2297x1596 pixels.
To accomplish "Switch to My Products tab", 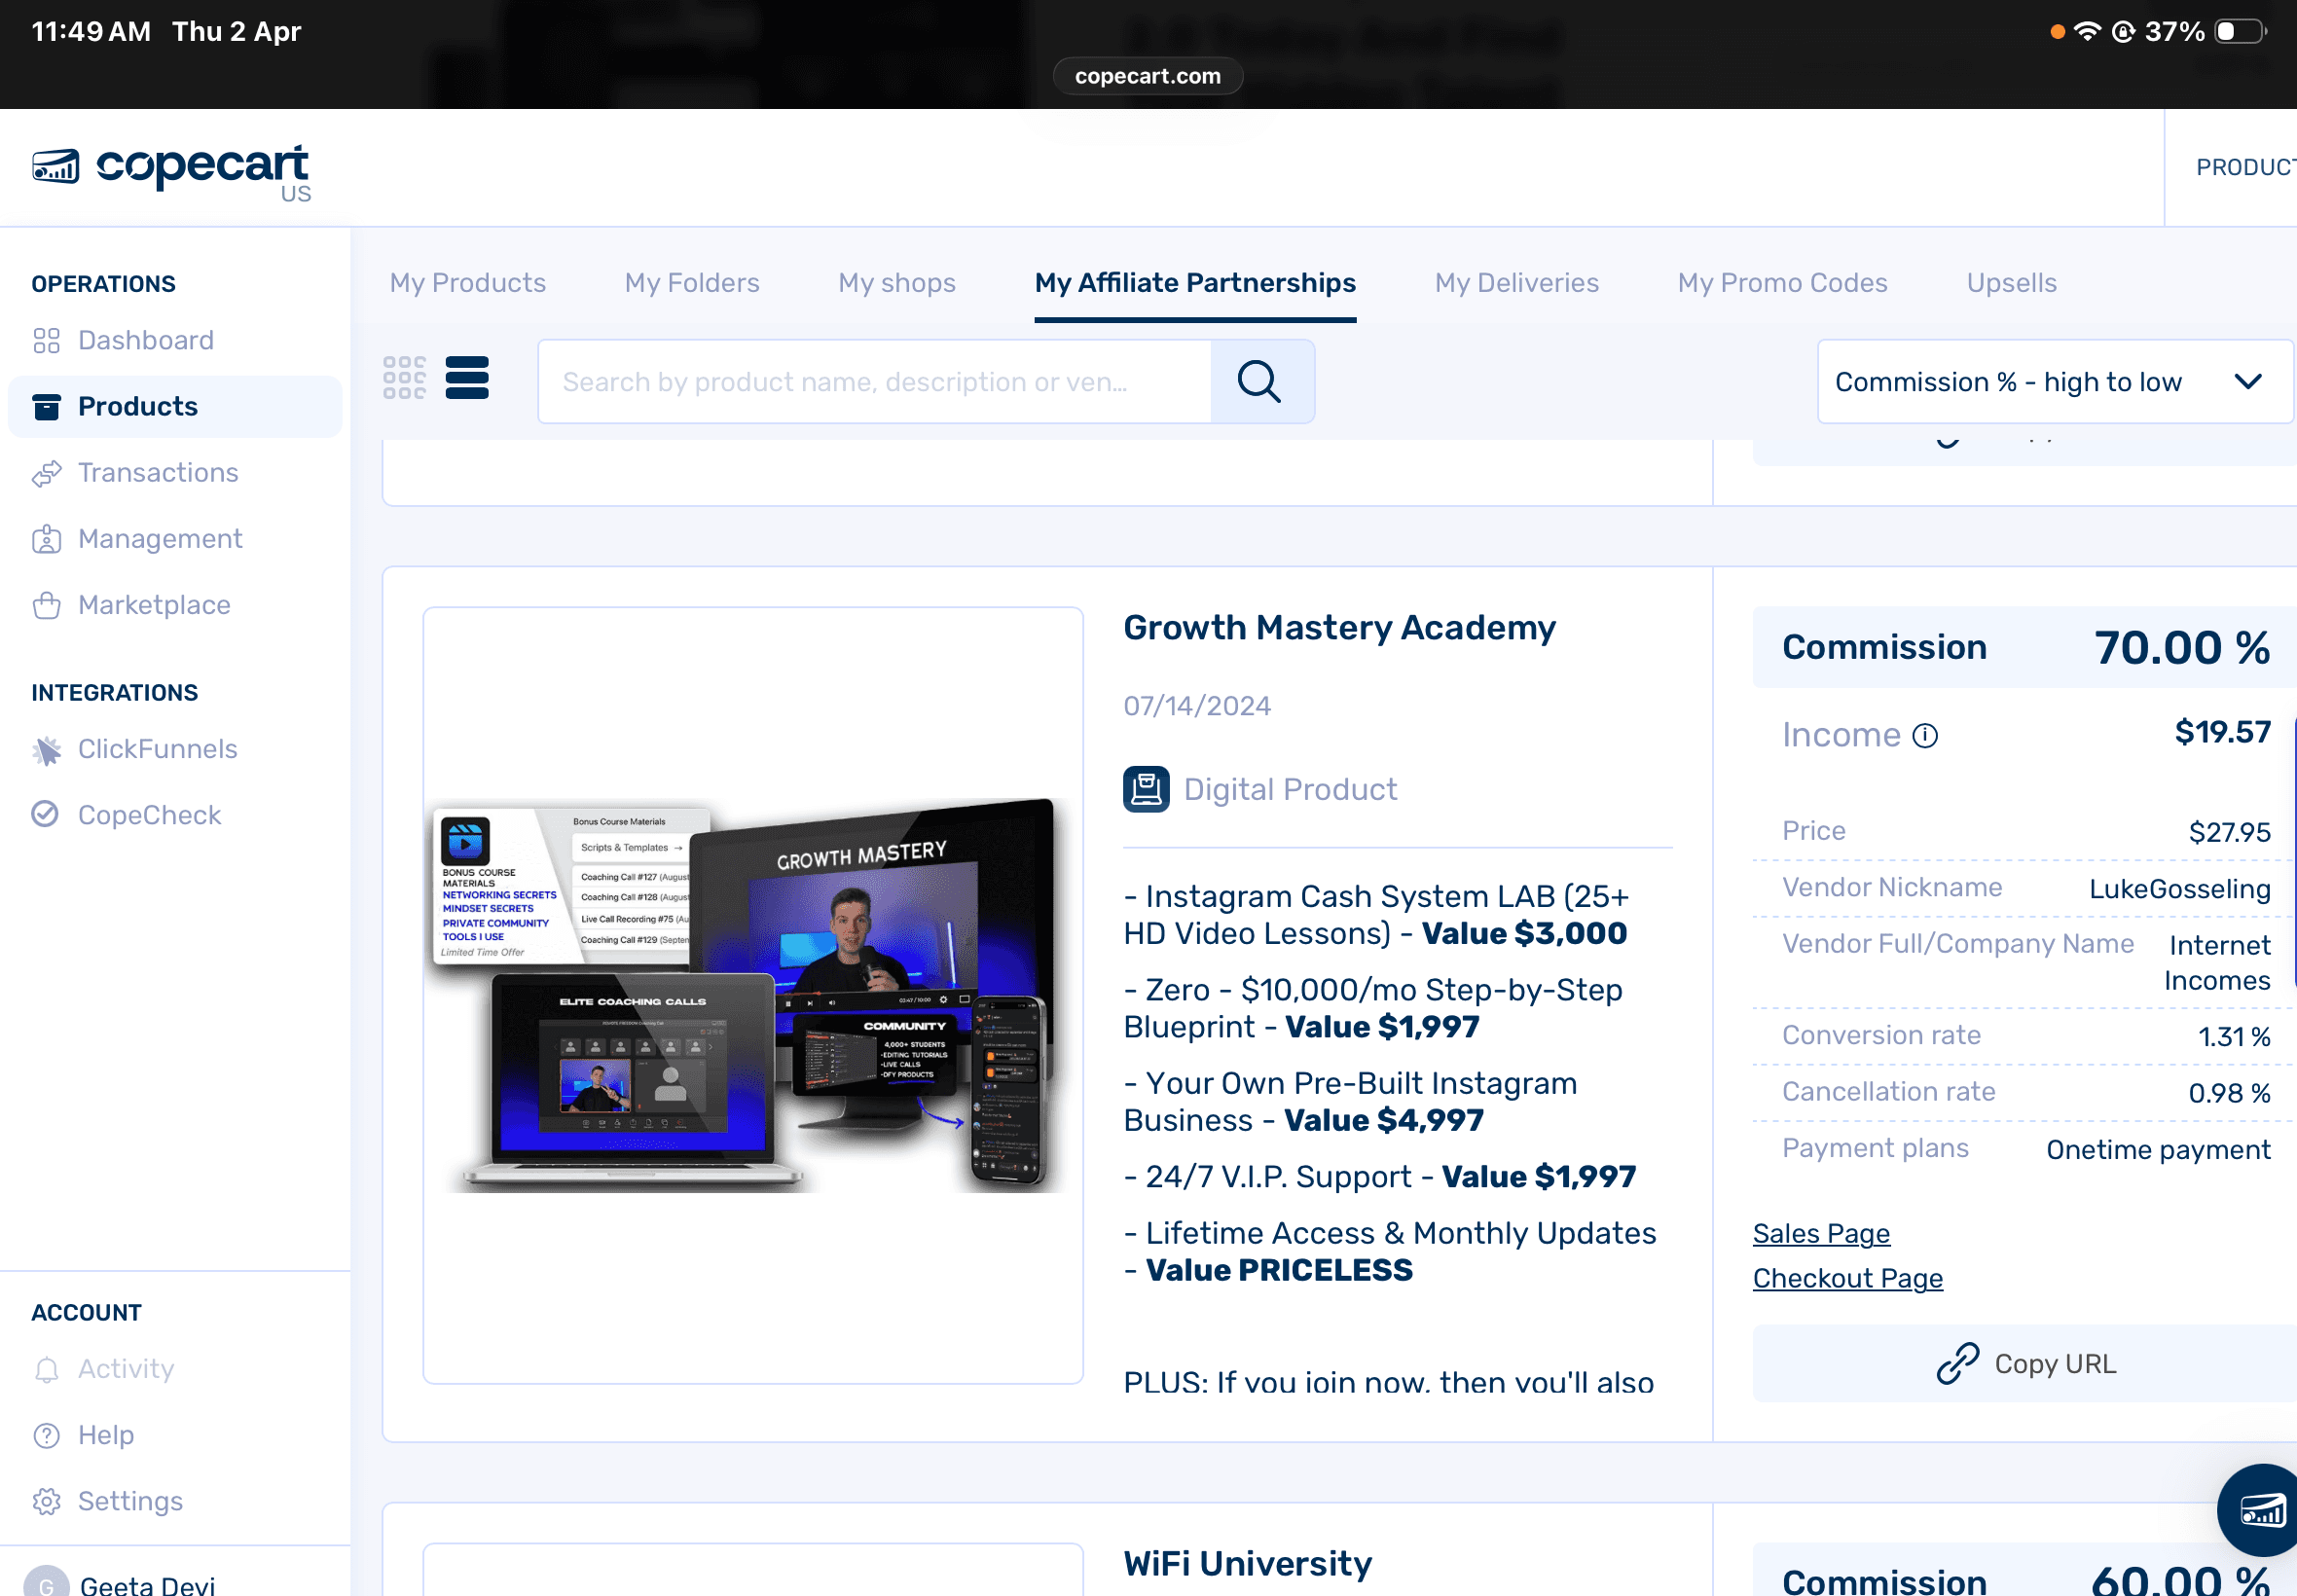I will (467, 283).
